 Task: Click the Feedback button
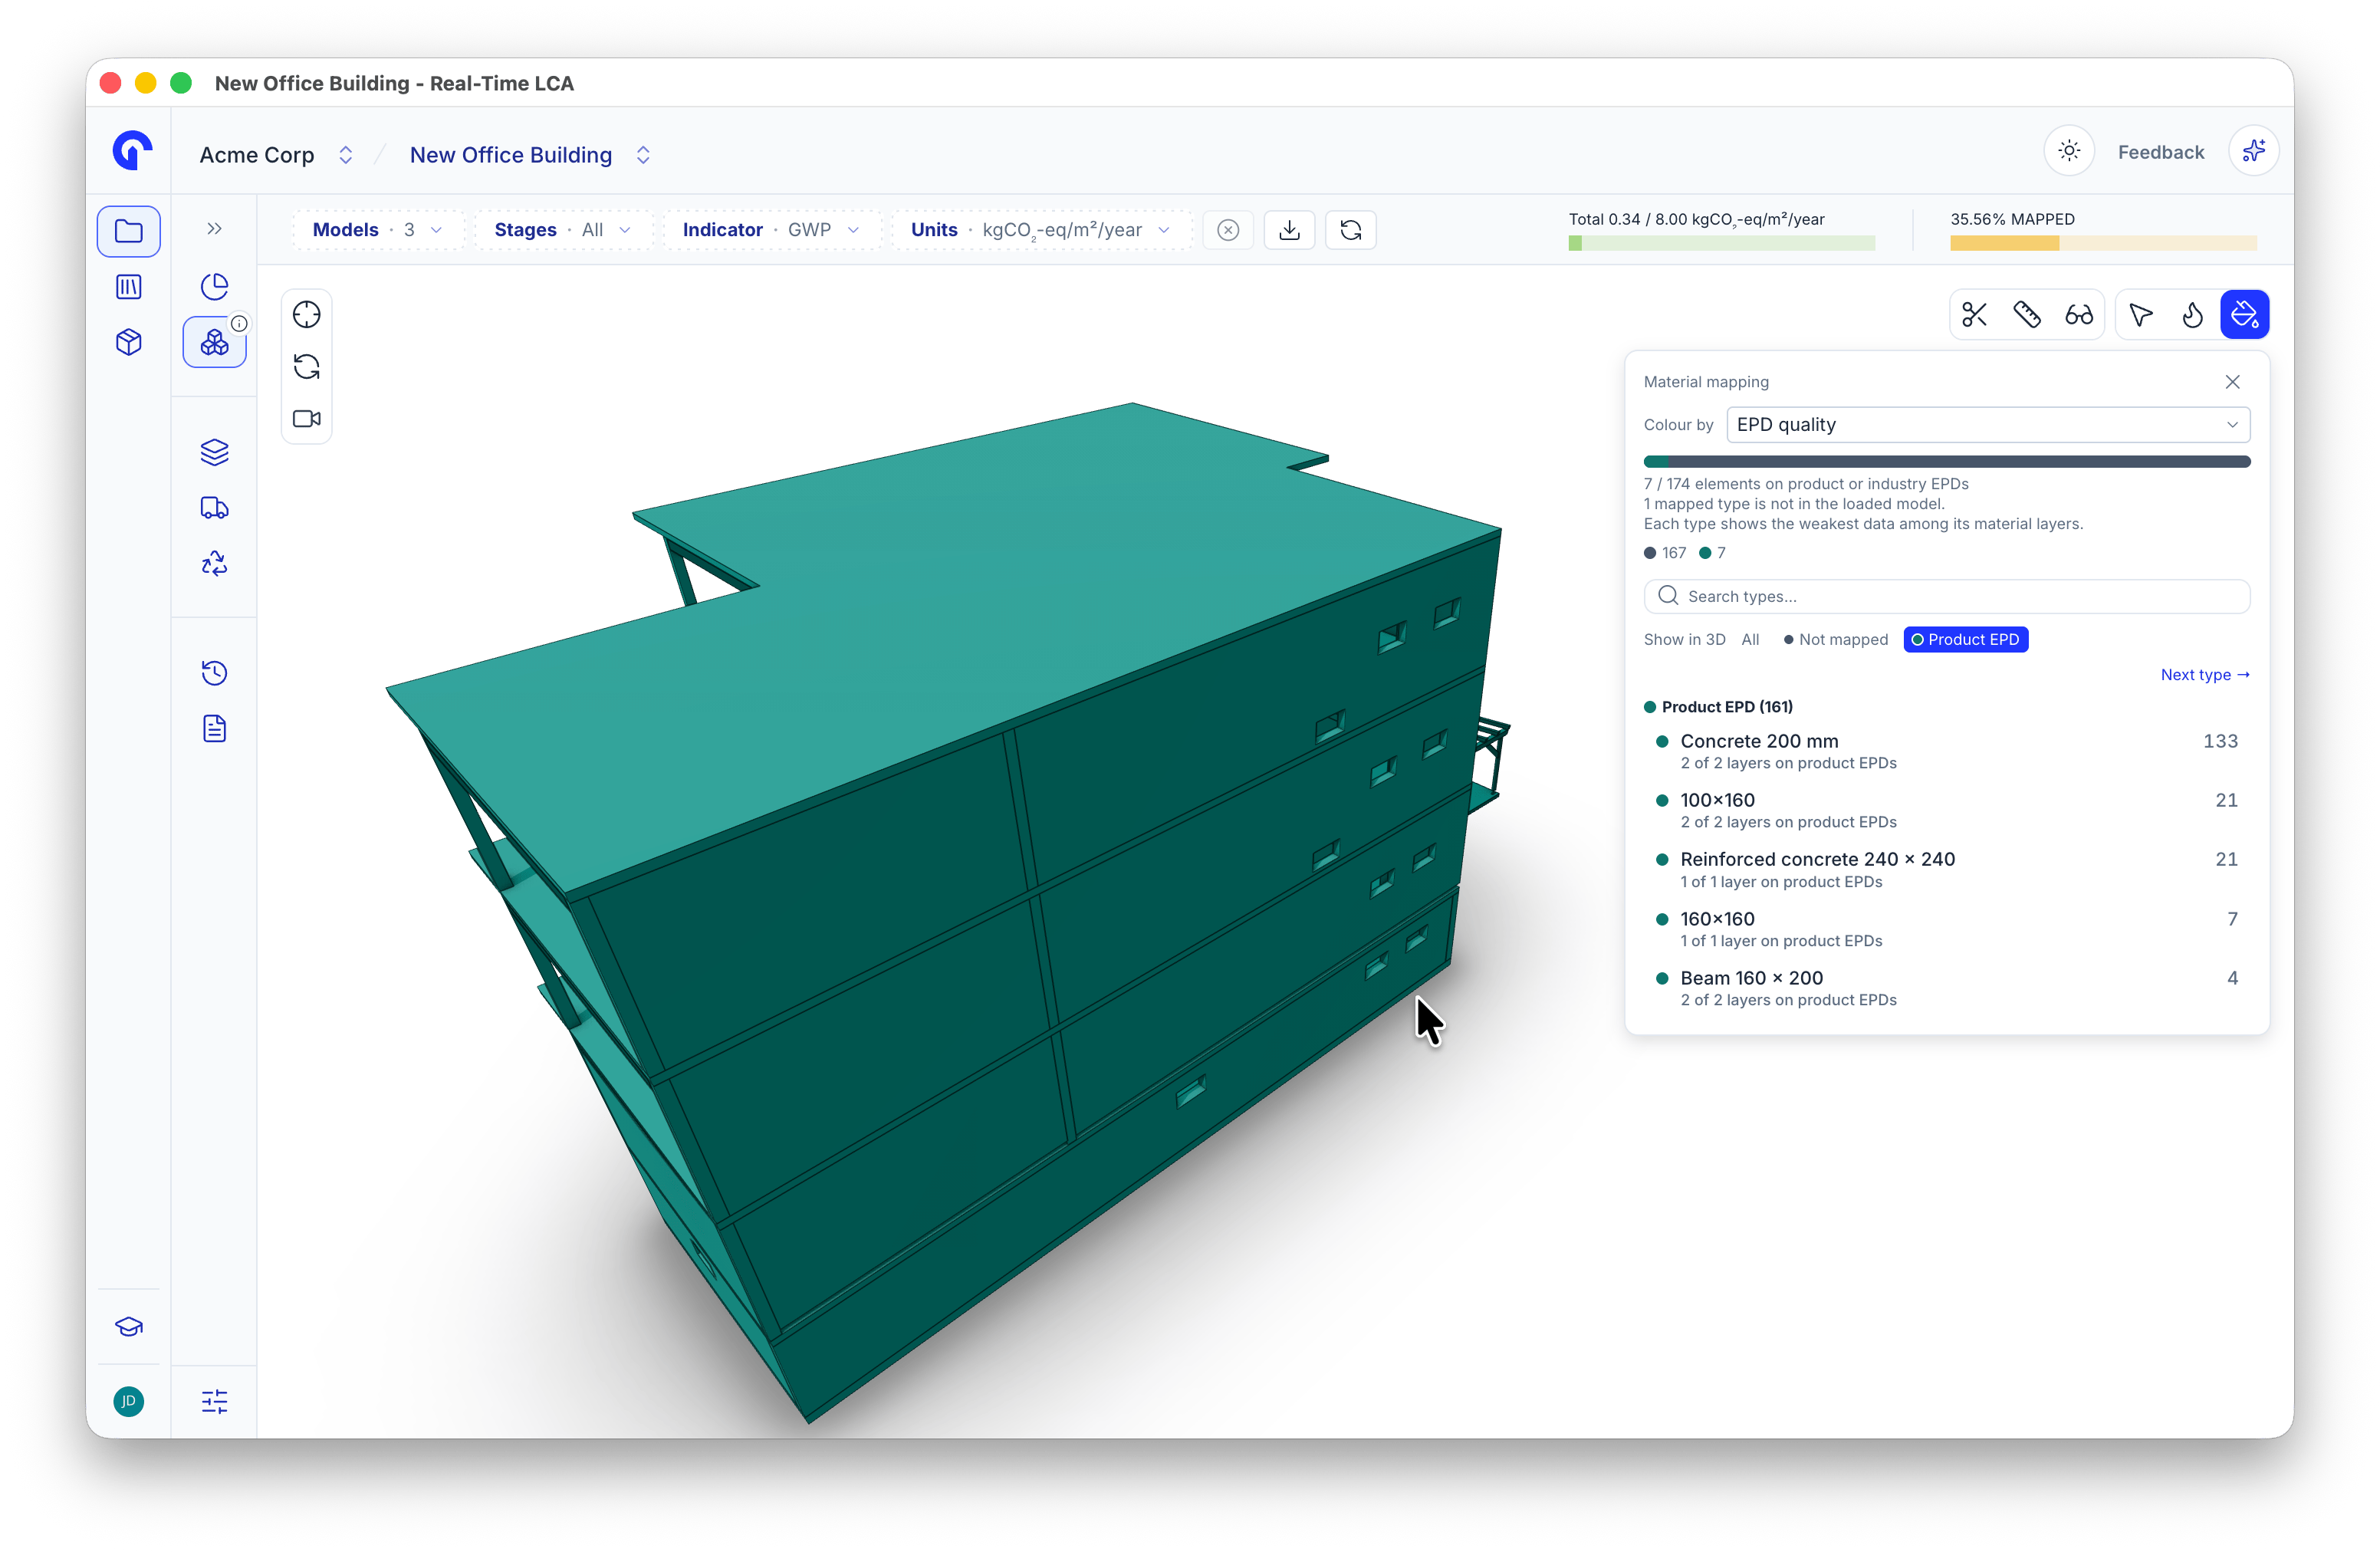[x=2160, y=152]
